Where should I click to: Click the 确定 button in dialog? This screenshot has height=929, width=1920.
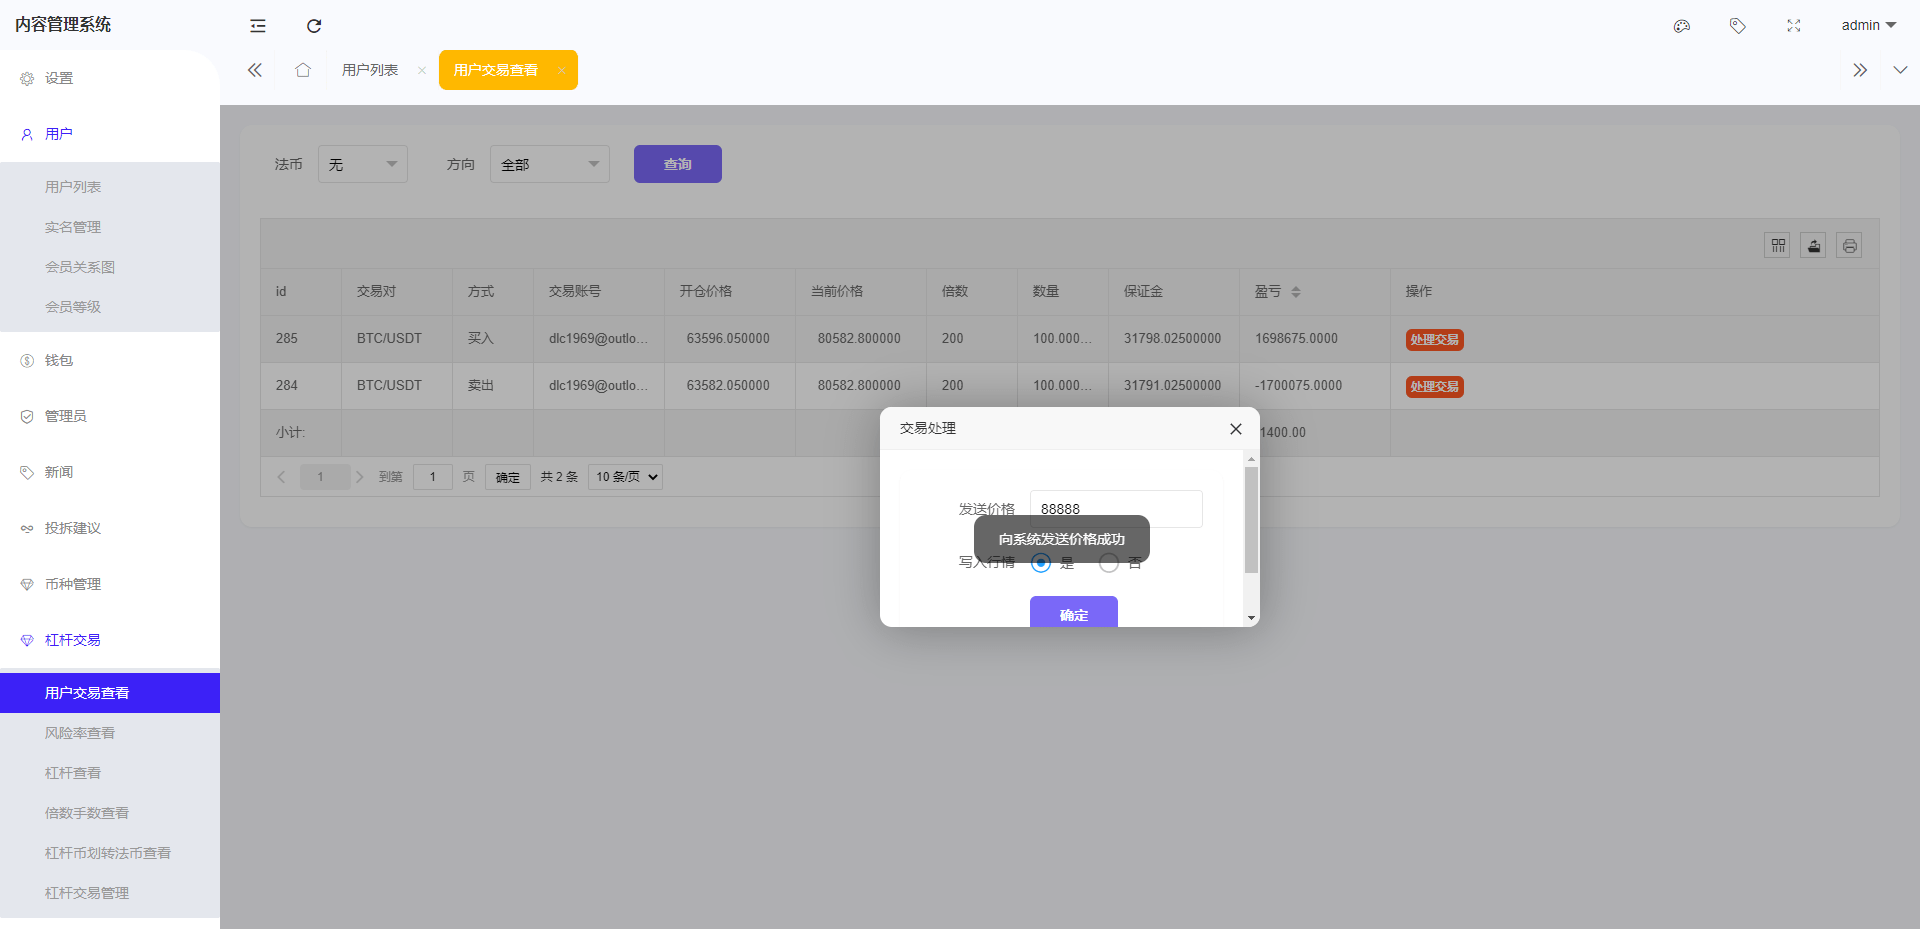tap(1073, 613)
